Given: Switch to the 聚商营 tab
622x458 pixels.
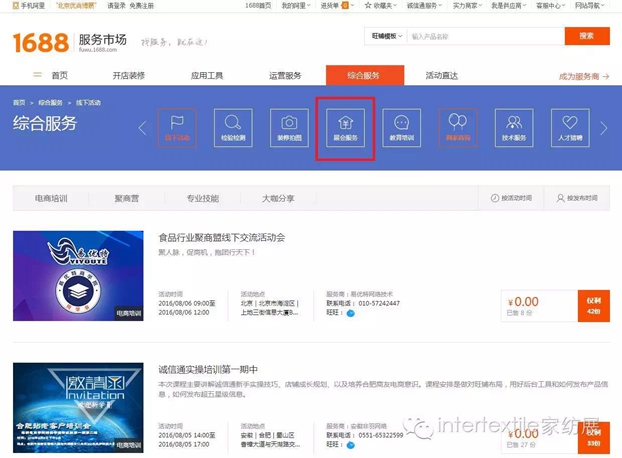Looking at the screenshot, I should coord(129,198).
